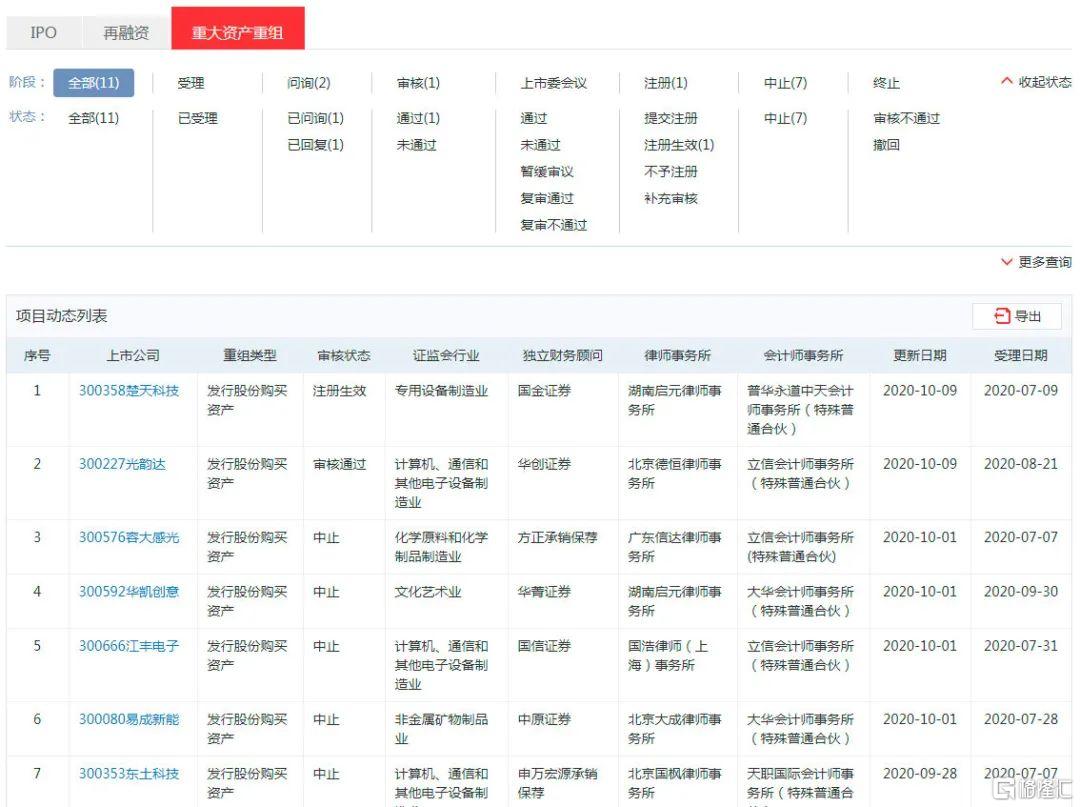Open company 300353东土科技
The width and height of the screenshot is (1080, 807).
(129, 774)
